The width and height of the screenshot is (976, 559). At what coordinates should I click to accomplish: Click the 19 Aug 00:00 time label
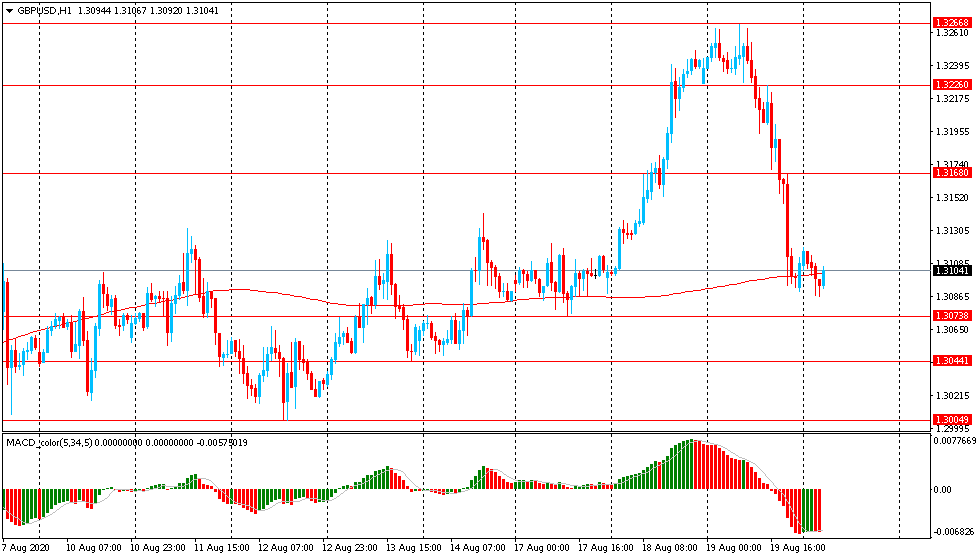tap(734, 548)
